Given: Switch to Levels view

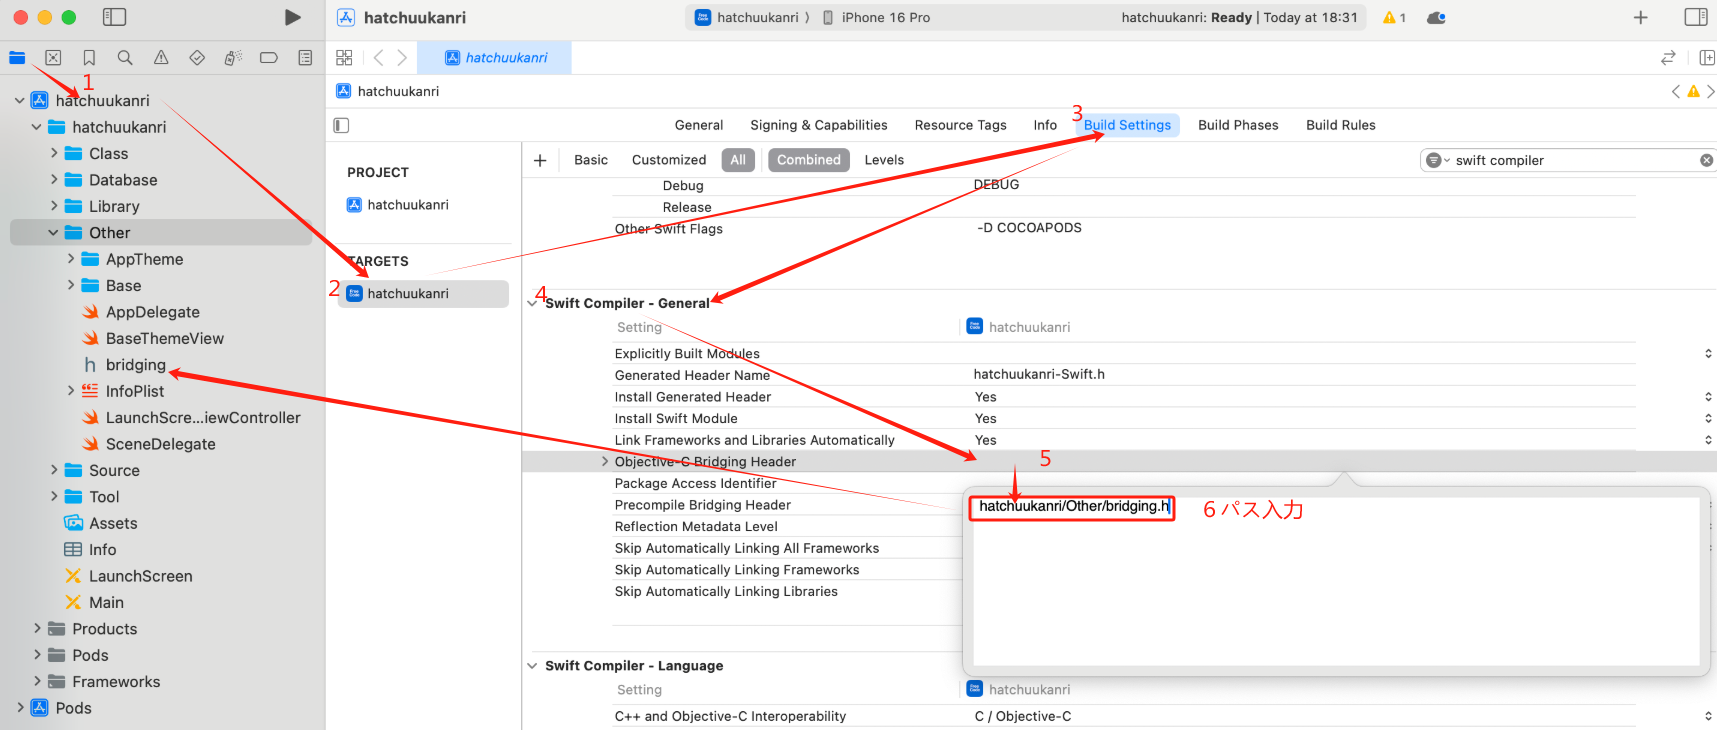Looking at the screenshot, I should [884, 160].
